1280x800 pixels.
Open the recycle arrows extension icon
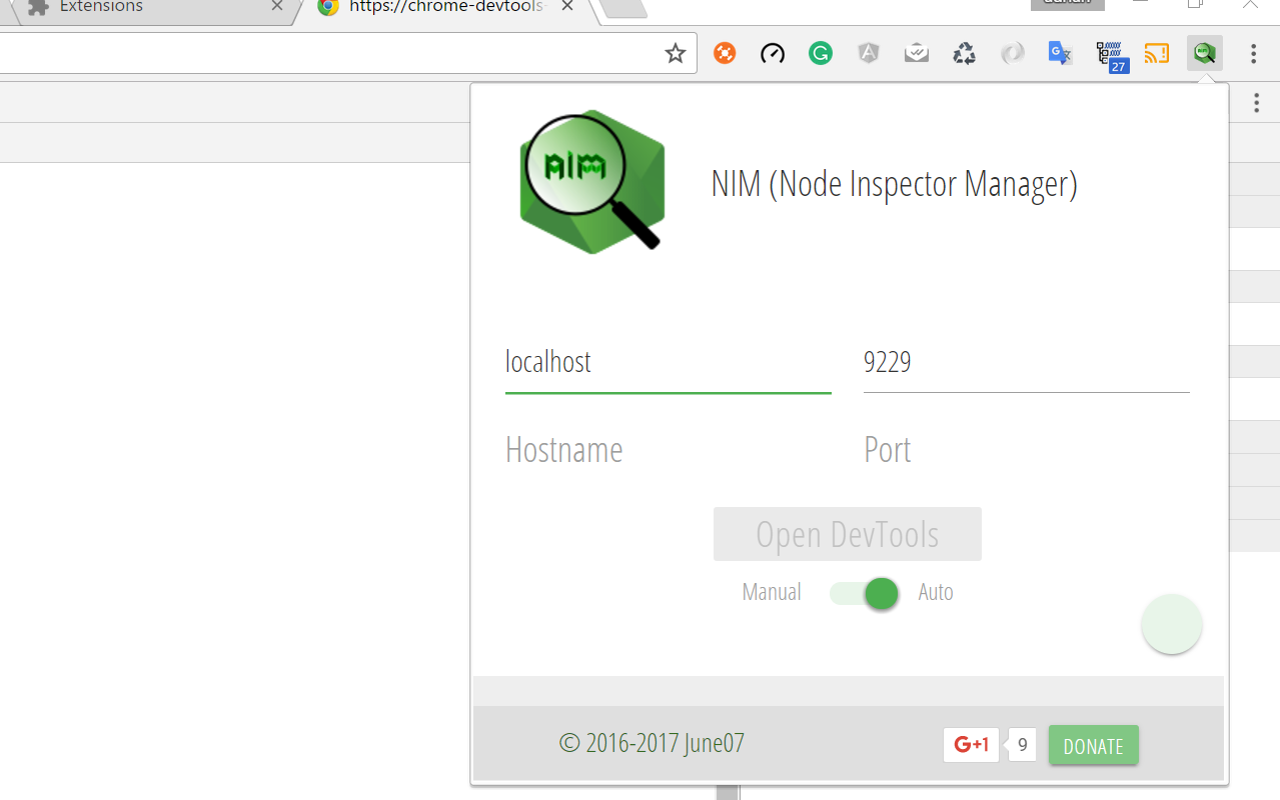964,53
